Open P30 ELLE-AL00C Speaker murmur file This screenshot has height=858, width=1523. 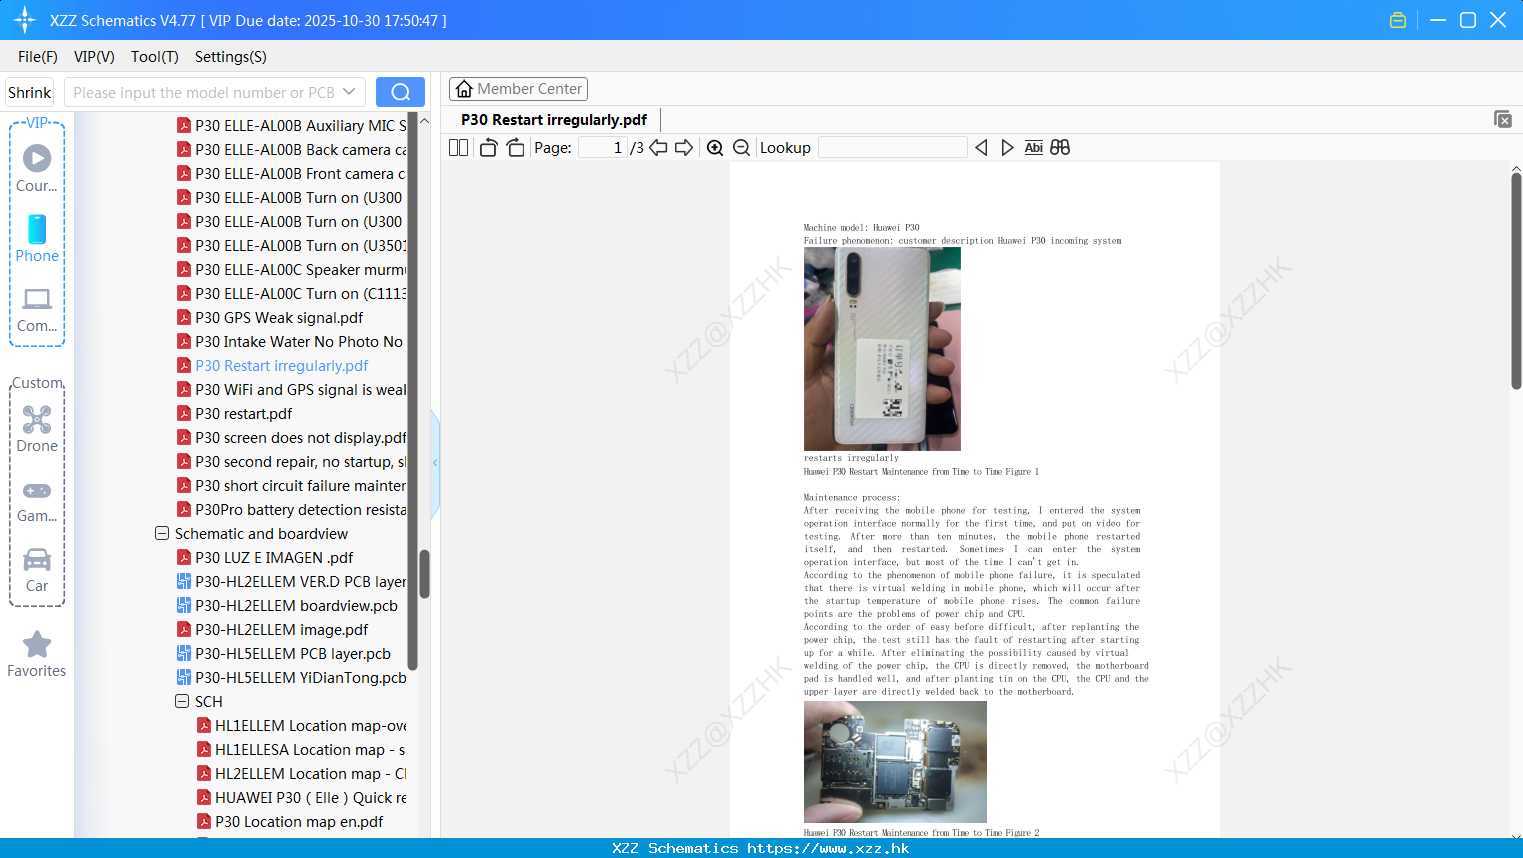pos(301,270)
